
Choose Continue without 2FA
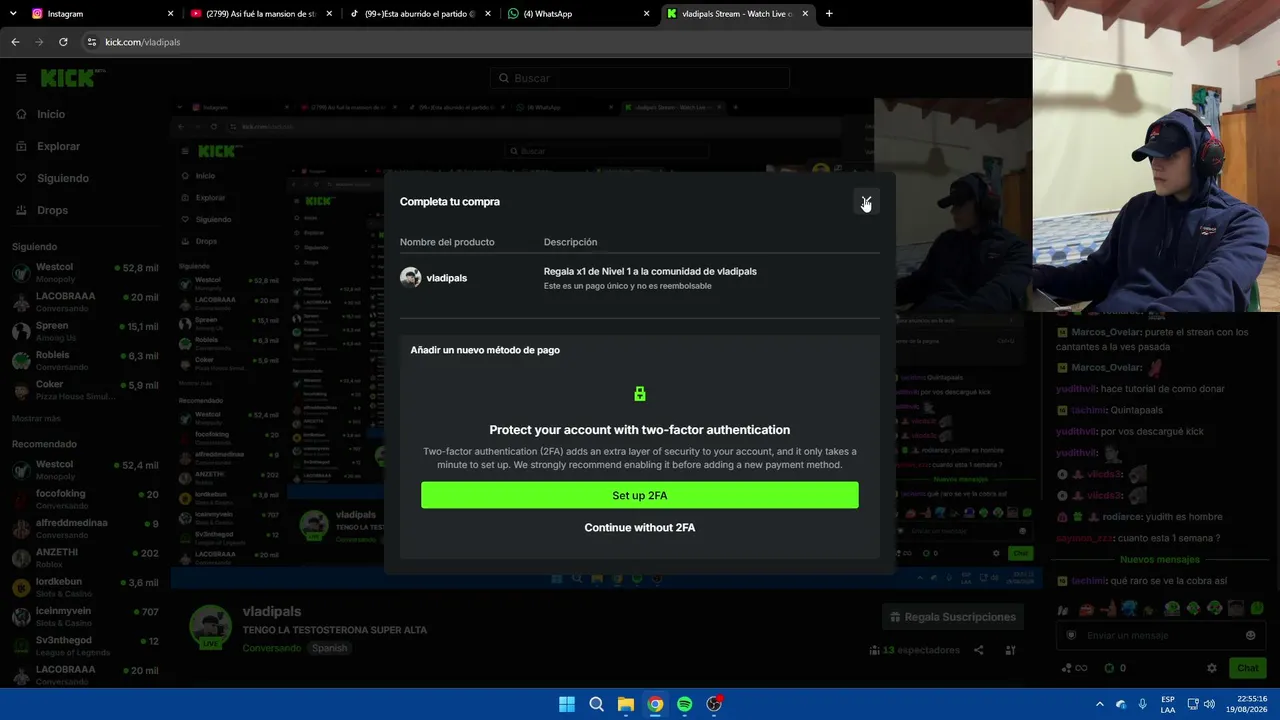tap(640, 527)
